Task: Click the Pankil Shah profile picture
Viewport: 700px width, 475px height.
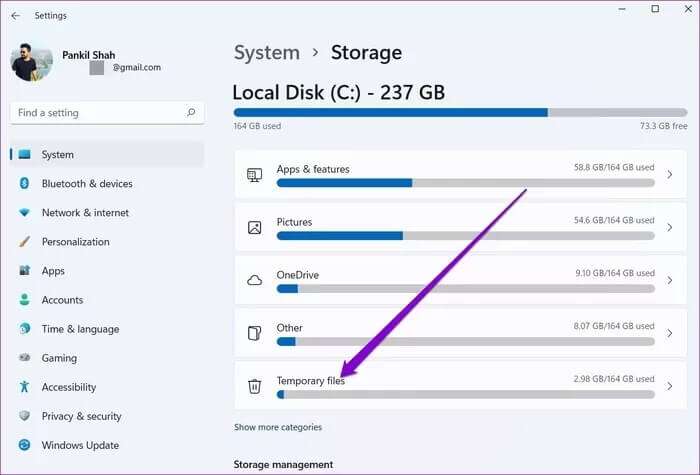Action: click(32, 62)
